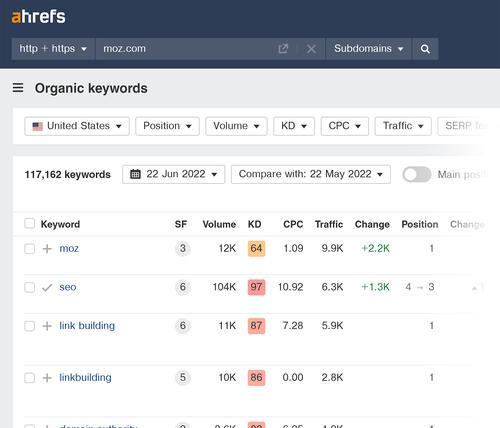This screenshot has width=500, height=428.
Task: Click the +1.3K traffic change value
Action: [x=375, y=287]
